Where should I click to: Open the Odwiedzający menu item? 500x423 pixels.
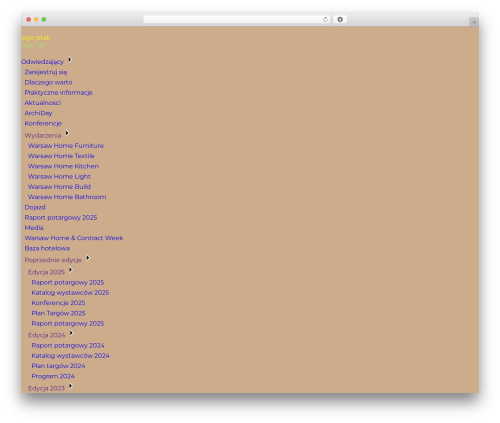[42, 62]
